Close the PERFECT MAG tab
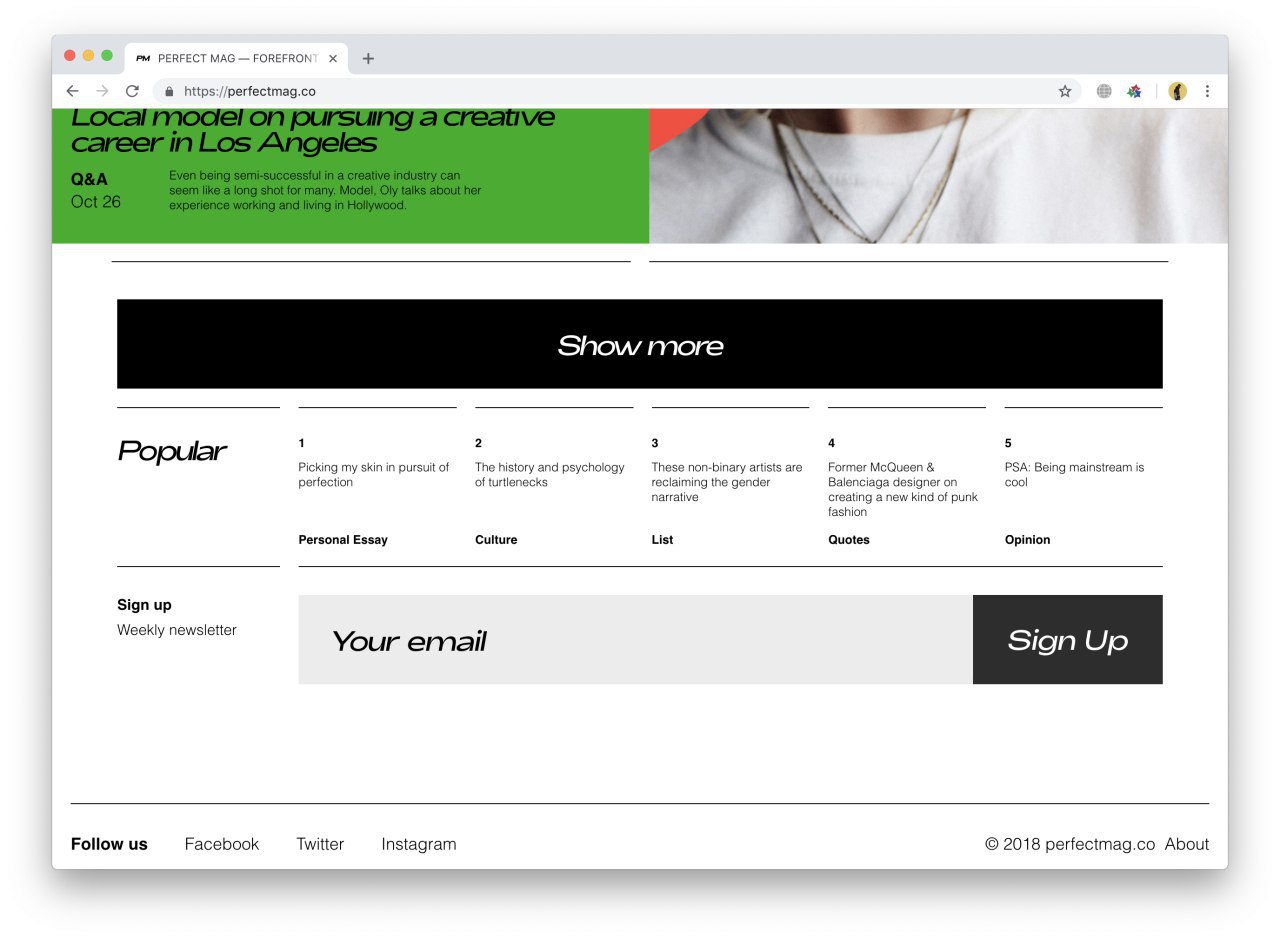 pos(333,59)
